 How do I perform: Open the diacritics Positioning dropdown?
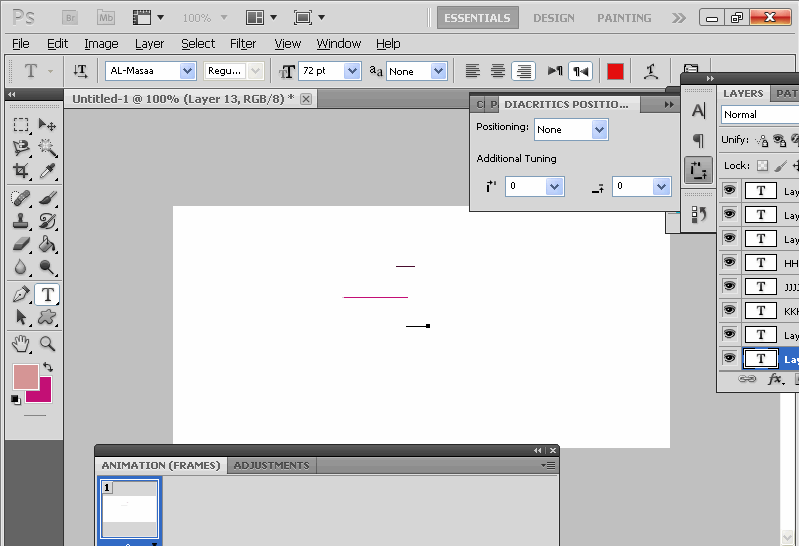tap(599, 129)
